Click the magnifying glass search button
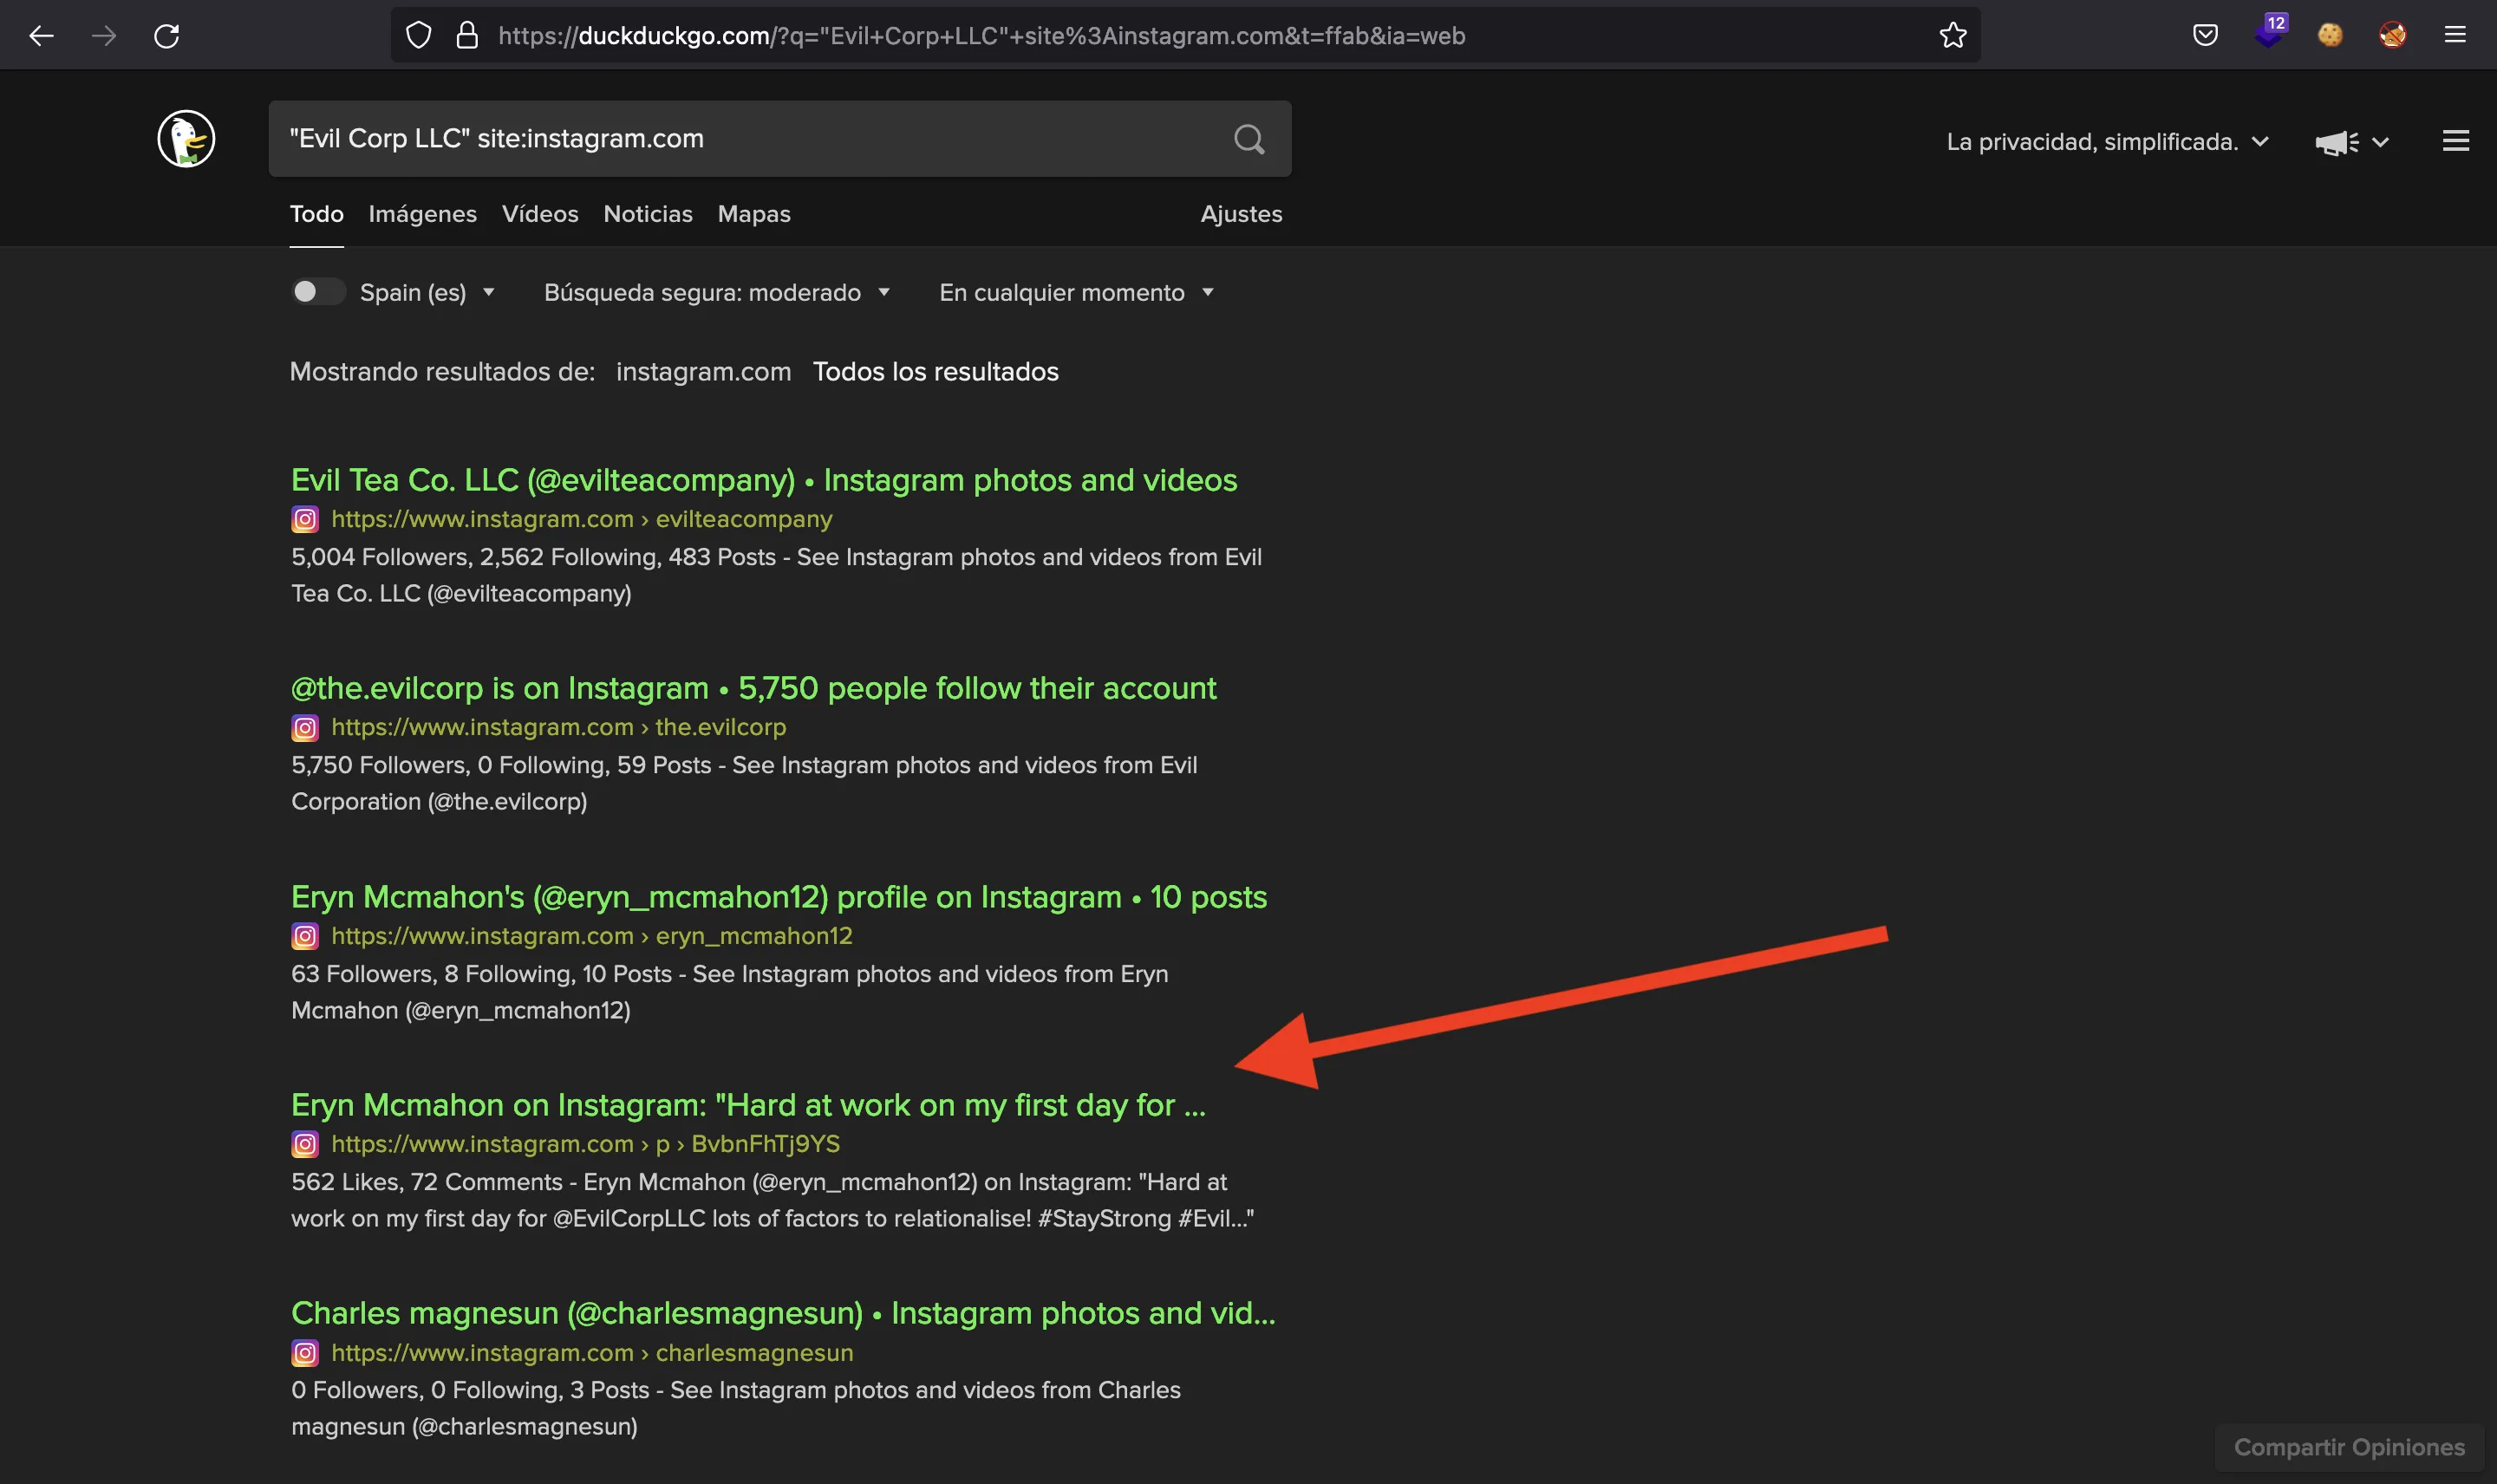Image resolution: width=2497 pixels, height=1484 pixels. 1249,139
